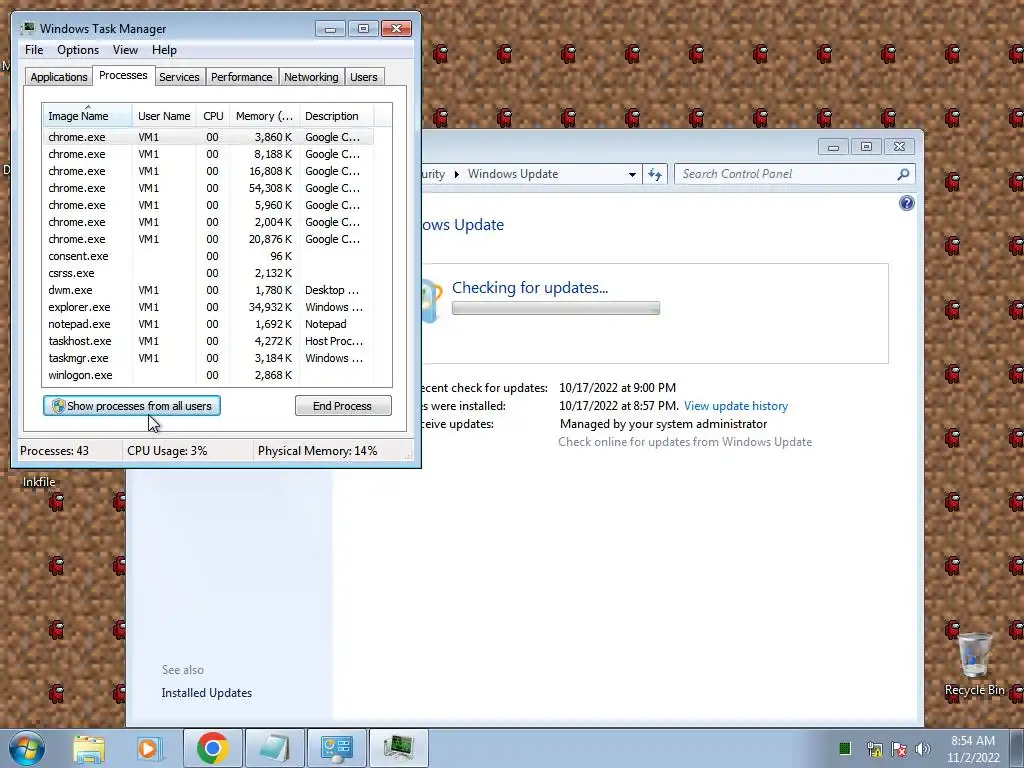
Task: Open Google Chrome taskbar icon
Action: tap(212, 748)
